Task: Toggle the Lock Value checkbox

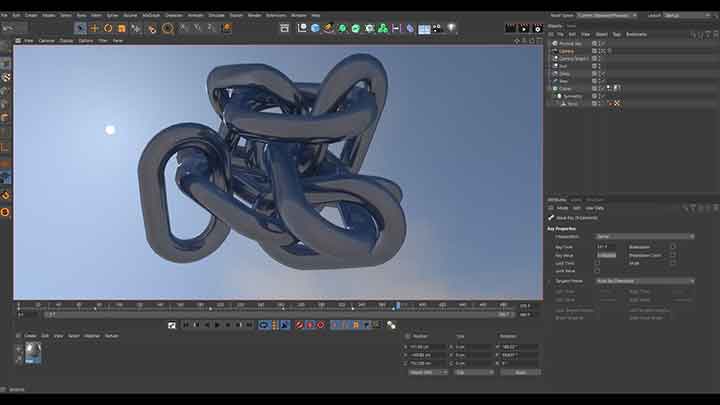Action: click(597, 271)
